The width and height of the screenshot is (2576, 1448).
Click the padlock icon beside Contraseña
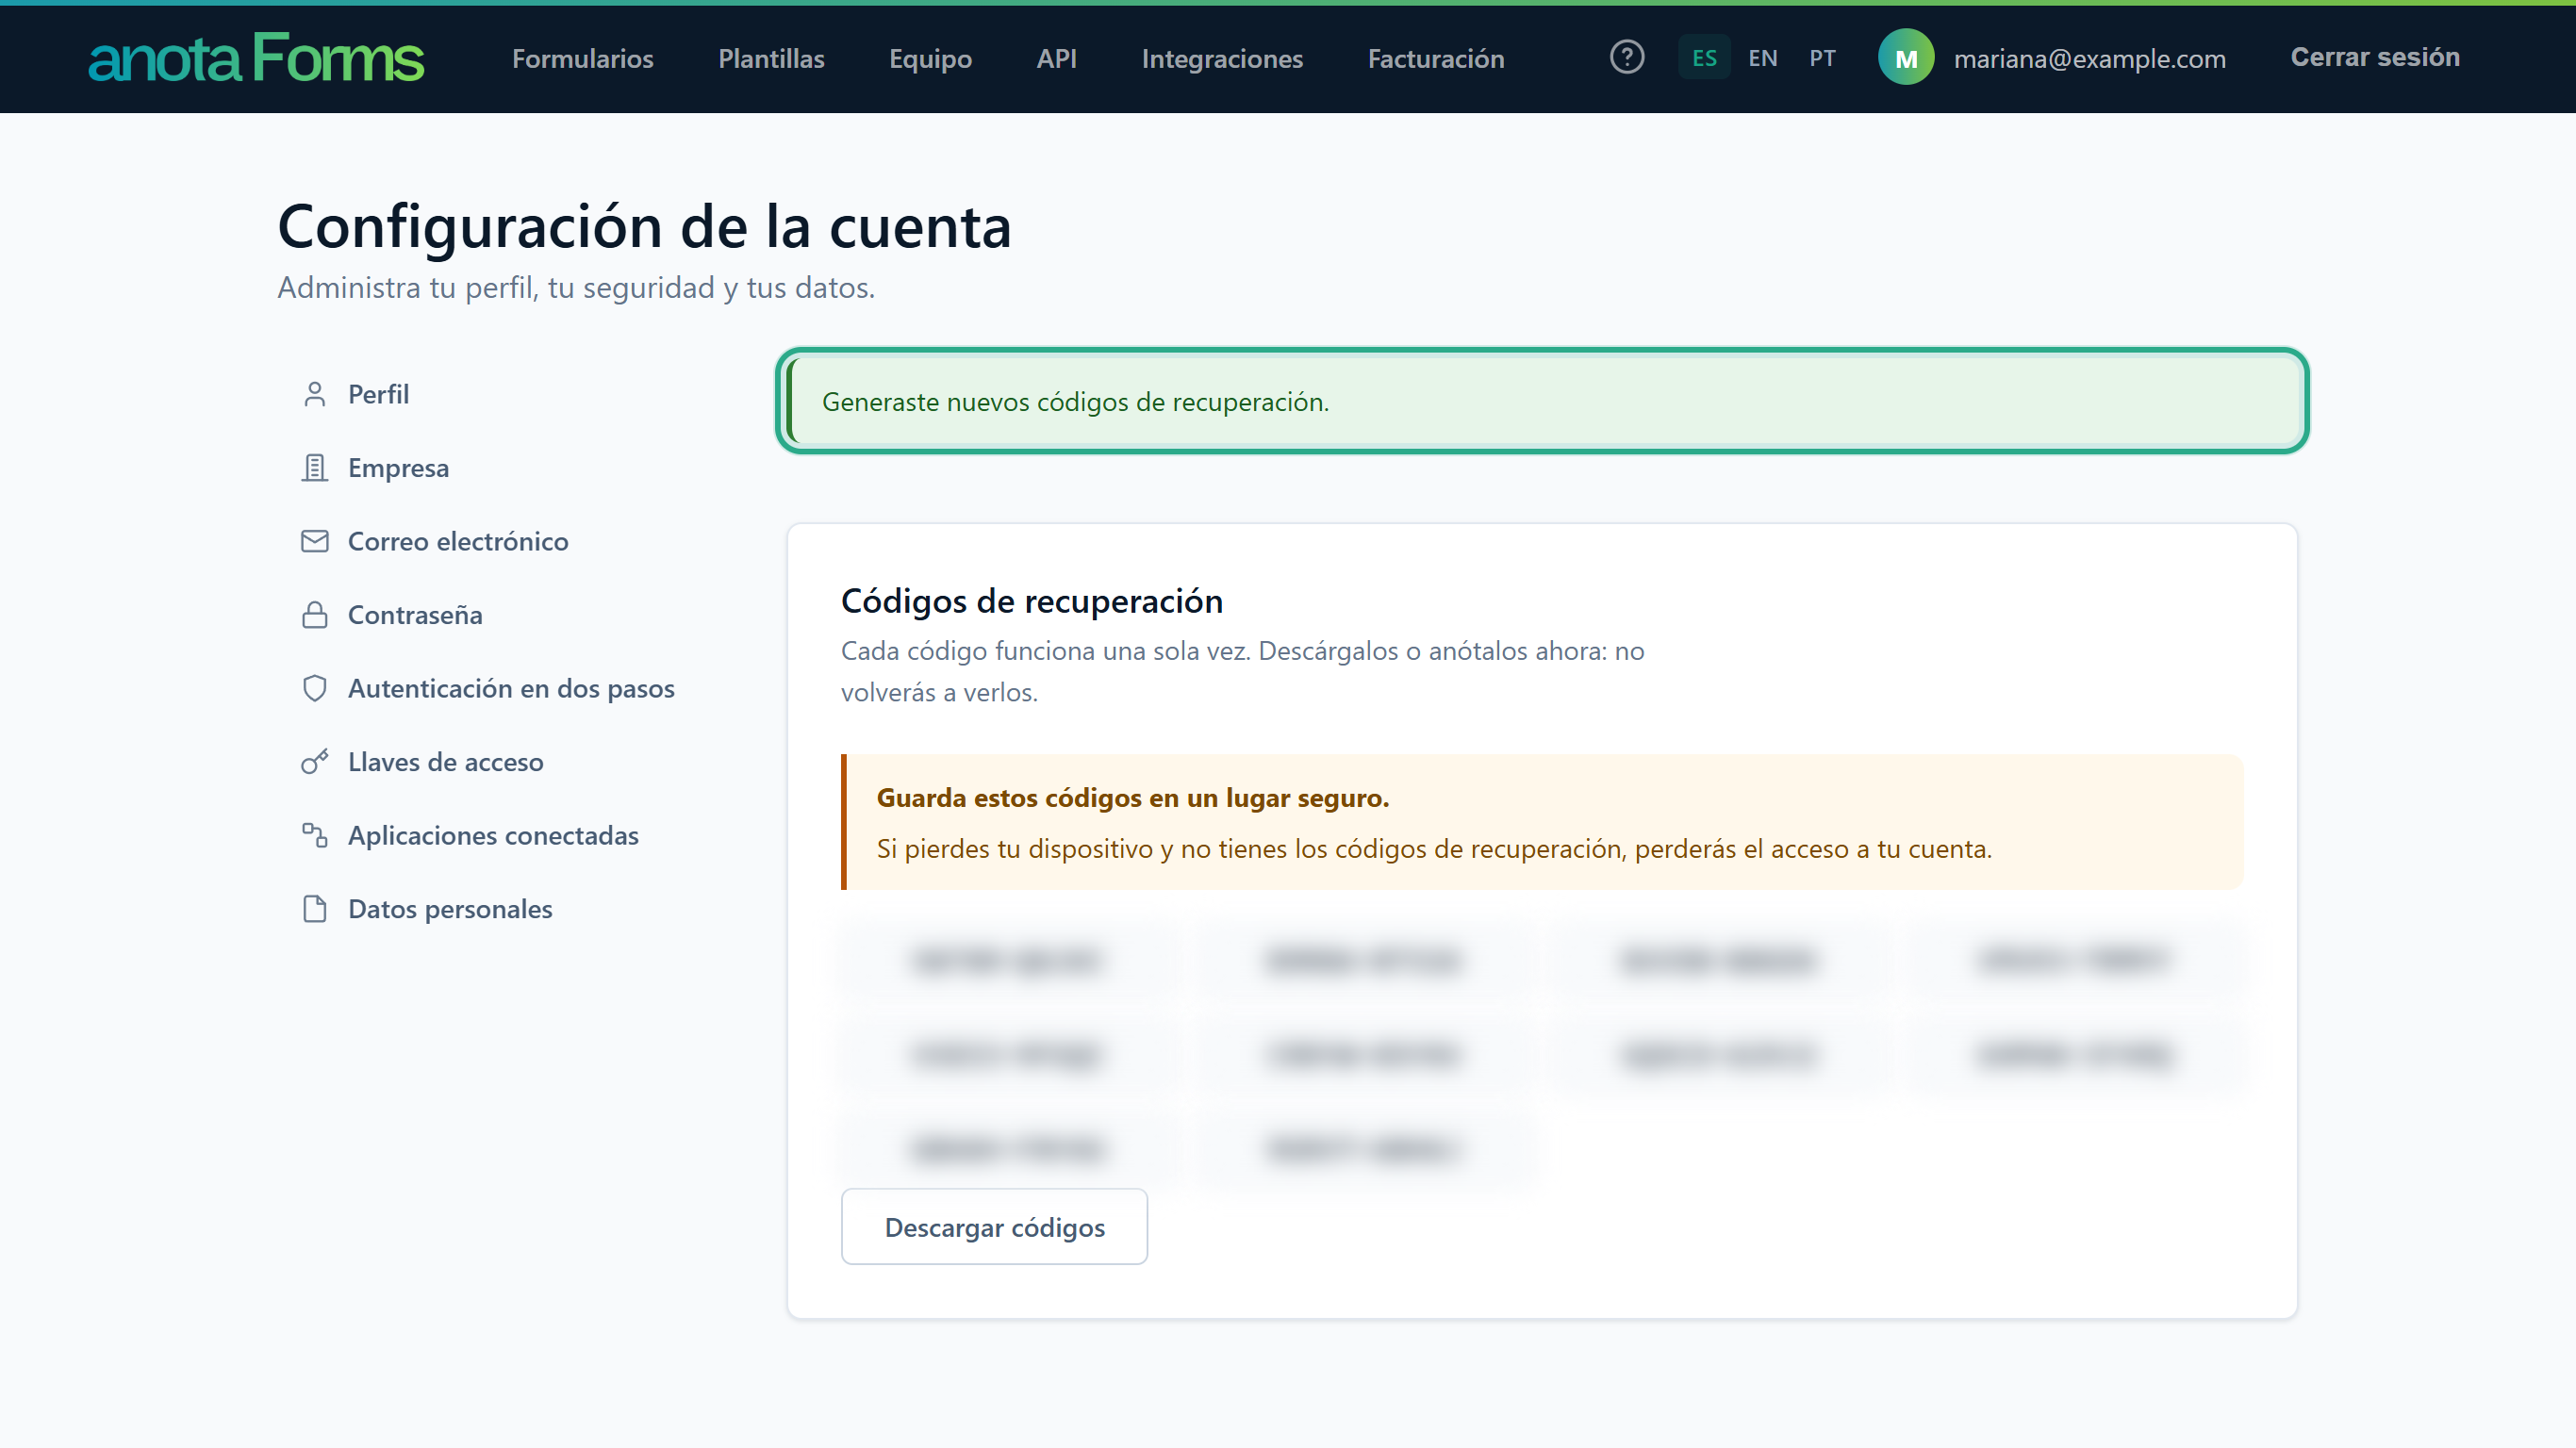(315, 615)
